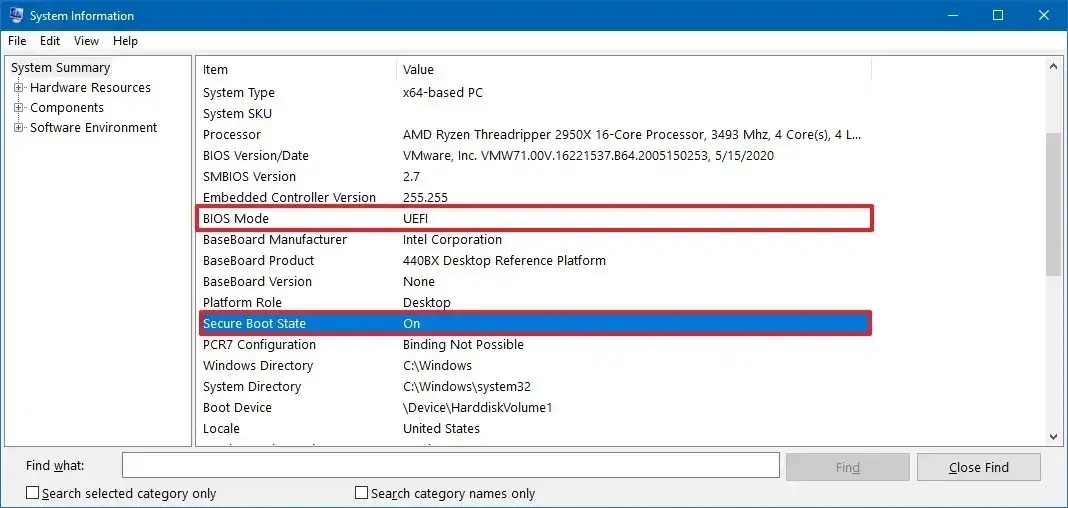This screenshot has width=1068, height=508.
Task: Select System Summary in the tree
Action: pos(61,67)
